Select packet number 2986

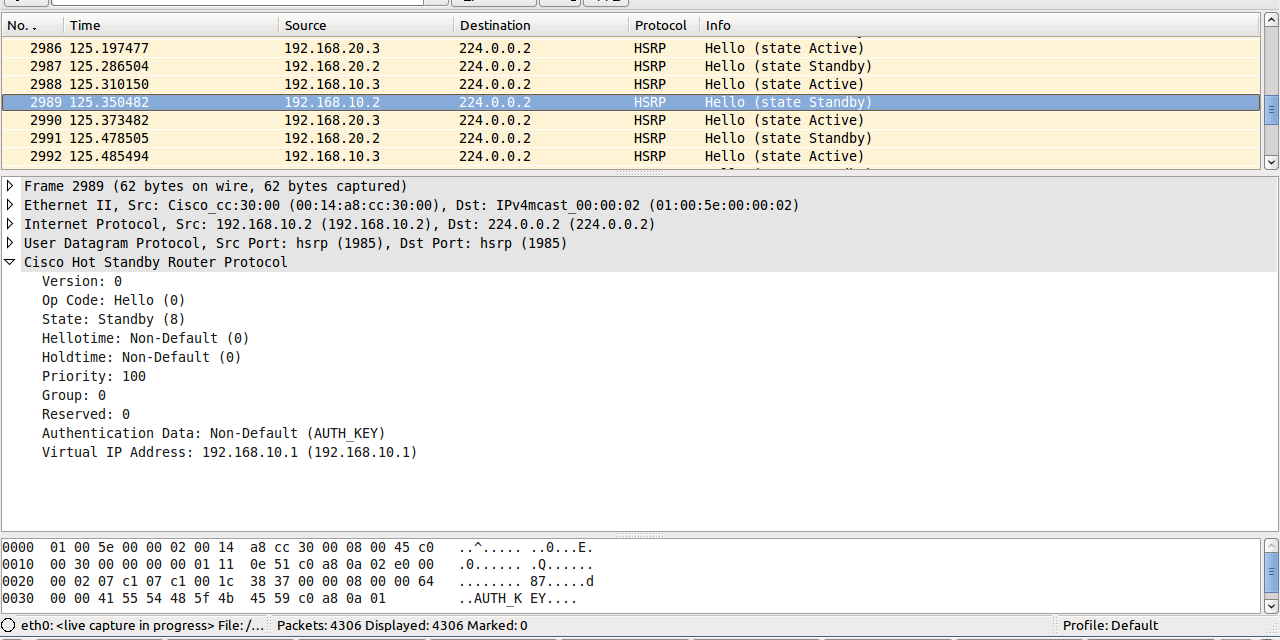pos(631,48)
